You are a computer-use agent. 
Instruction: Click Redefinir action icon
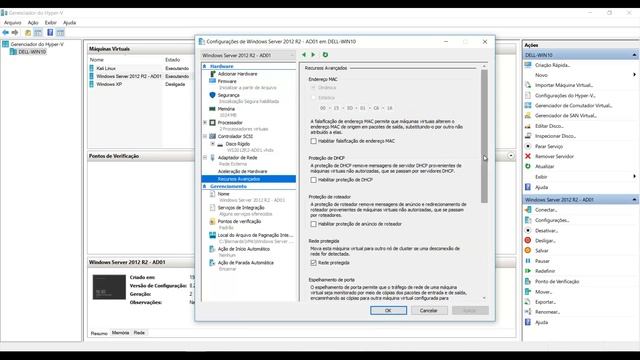[528, 271]
